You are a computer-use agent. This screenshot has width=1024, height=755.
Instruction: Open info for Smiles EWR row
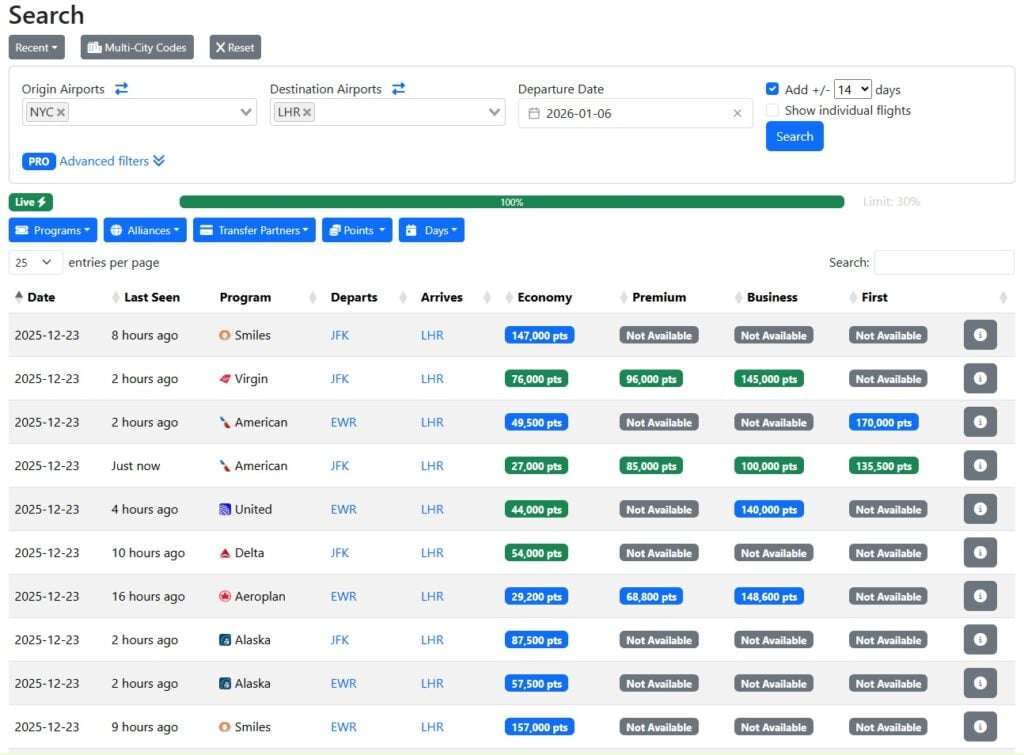pos(980,726)
